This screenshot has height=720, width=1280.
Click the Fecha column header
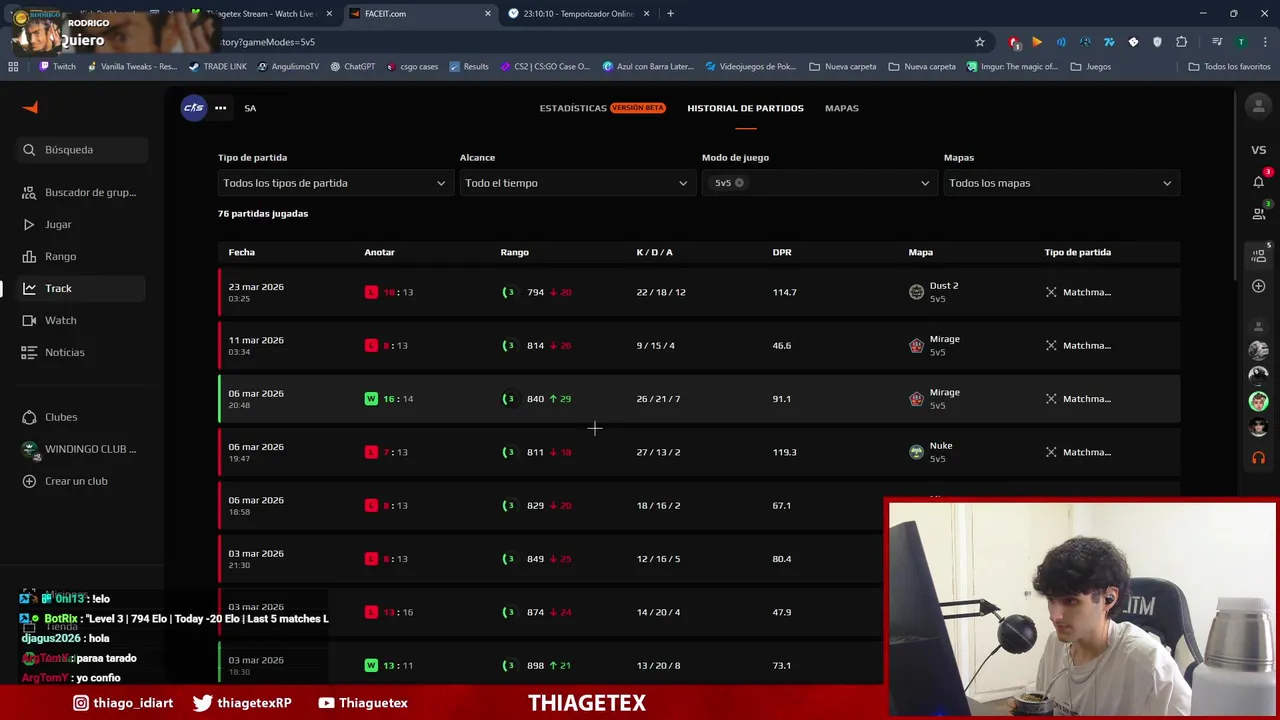point(241,252)
